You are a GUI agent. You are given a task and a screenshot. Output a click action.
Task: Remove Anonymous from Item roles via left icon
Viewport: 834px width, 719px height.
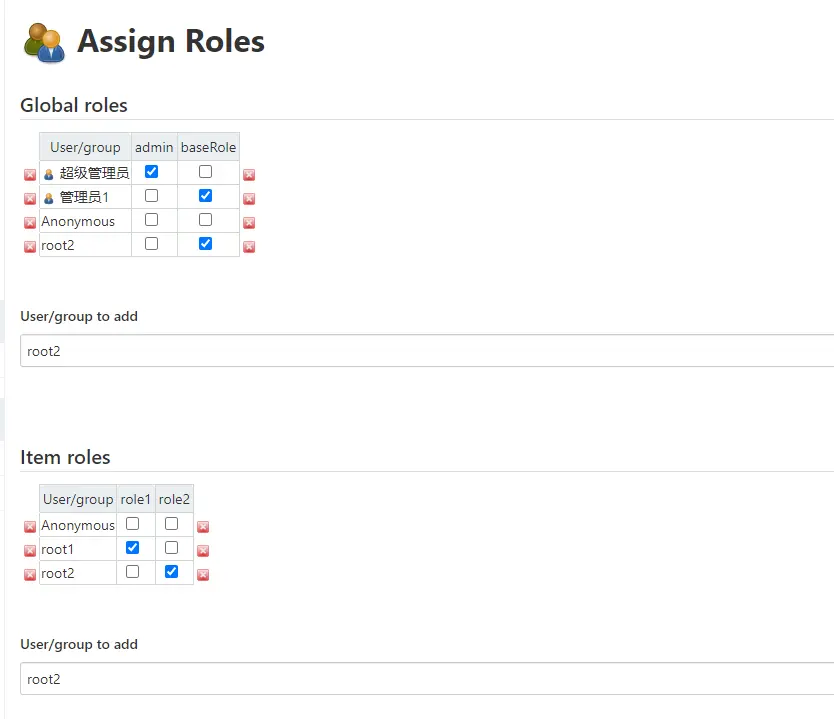coord(30,527)
